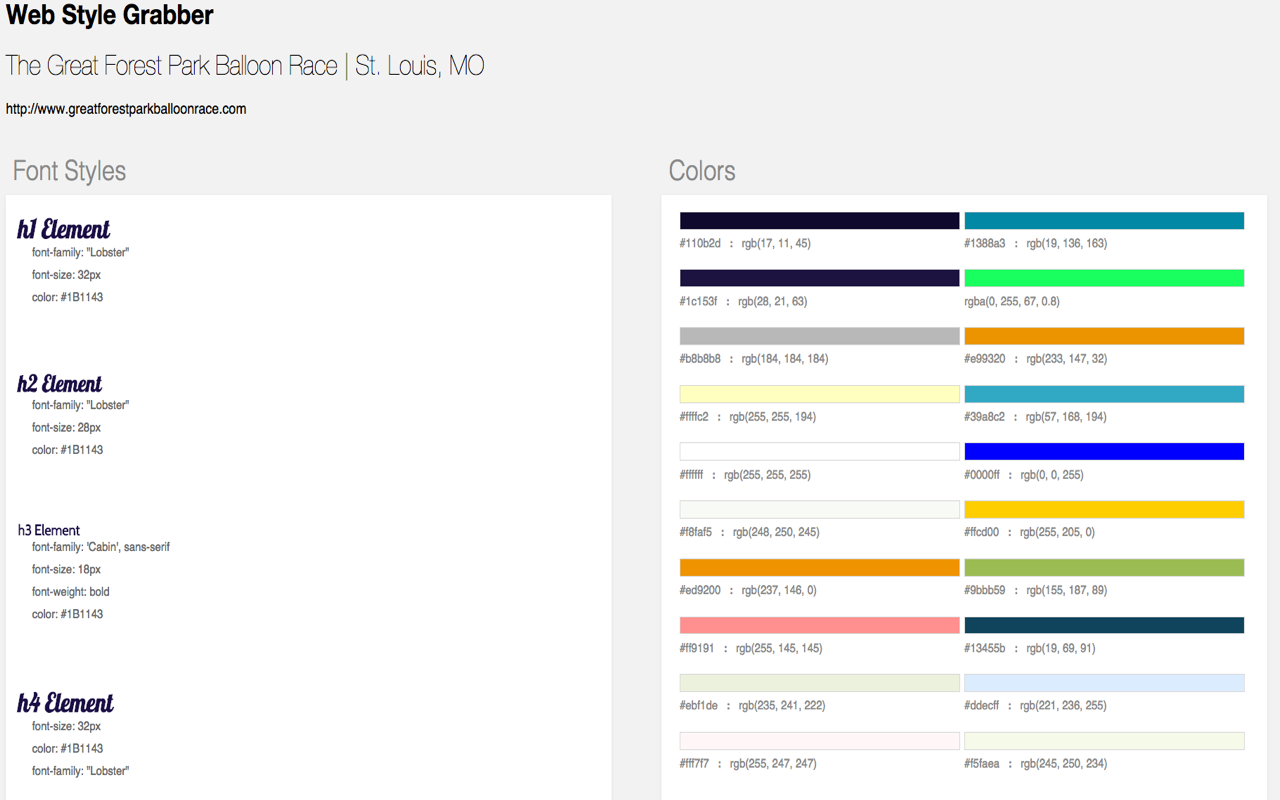
Task: Click the rgb(28, 21, 63) value
Action: 773,301
